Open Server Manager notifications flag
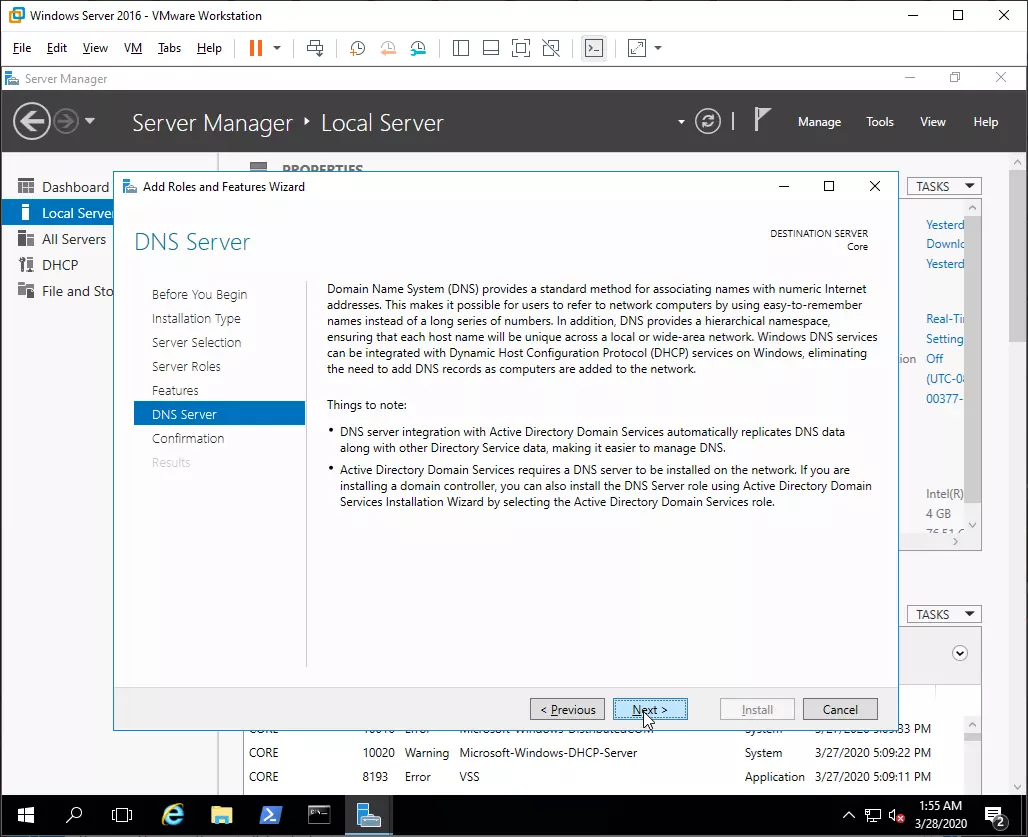The height and width of the screenshot is (837, 1028). click(761, 120)
